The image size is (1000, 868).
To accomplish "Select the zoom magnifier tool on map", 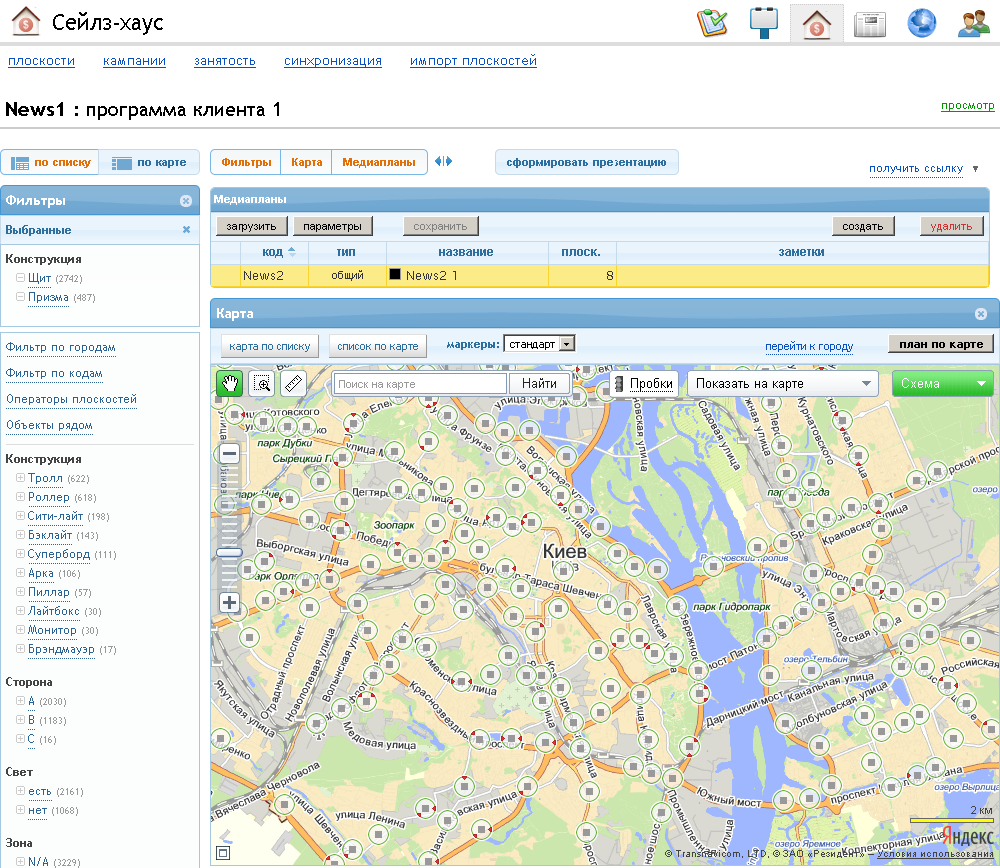I will pyautogui.click(x=261, y=383).
